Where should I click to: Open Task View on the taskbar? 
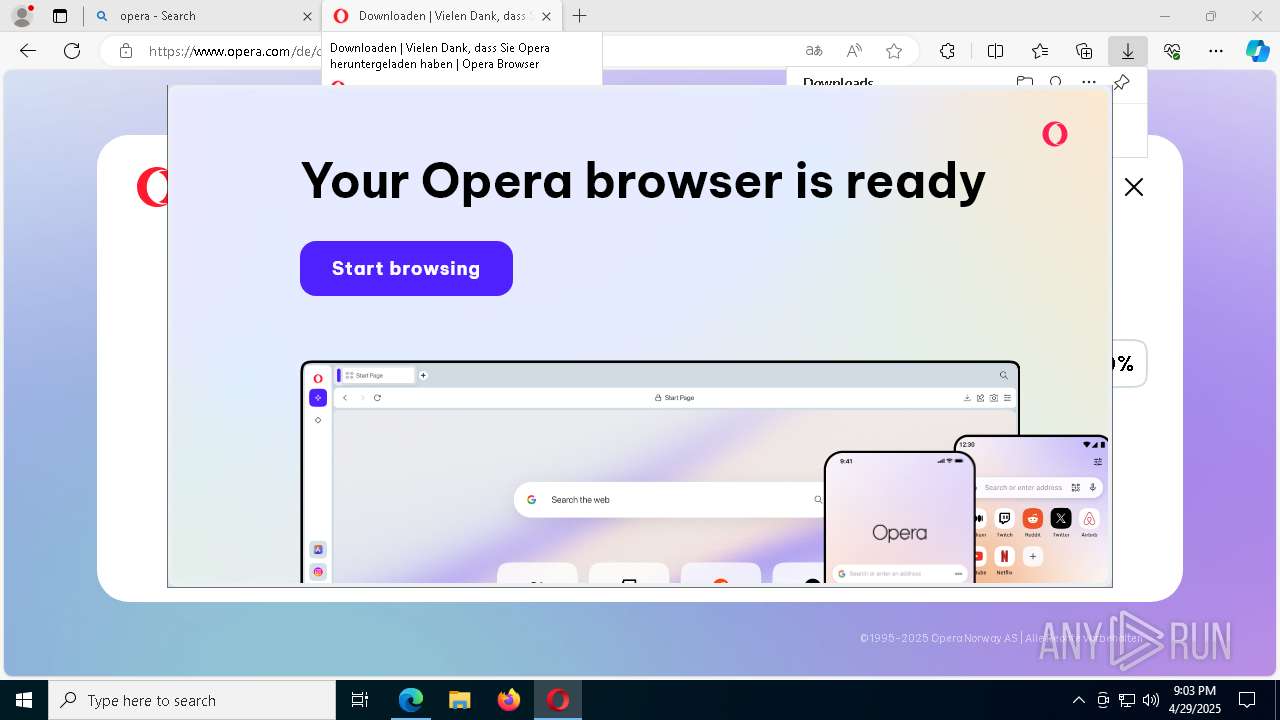coord(360,700)
